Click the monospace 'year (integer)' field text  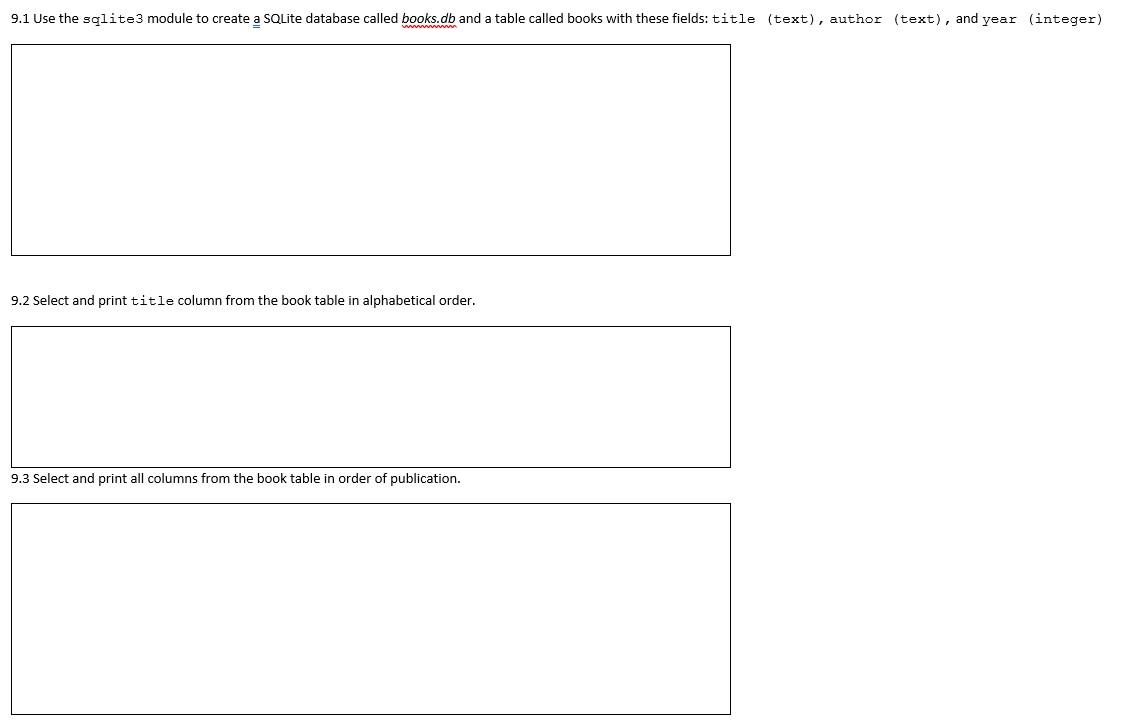tap(1042, 19)
